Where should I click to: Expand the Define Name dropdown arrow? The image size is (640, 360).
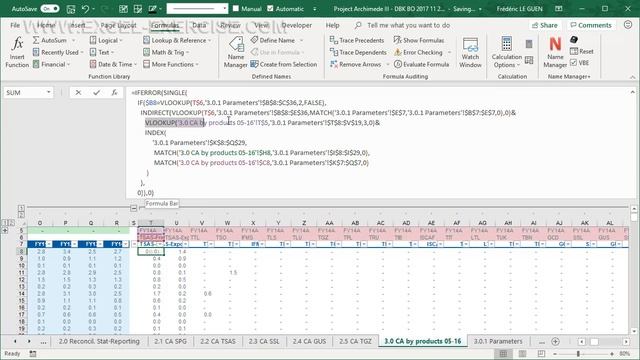point(302,40)
